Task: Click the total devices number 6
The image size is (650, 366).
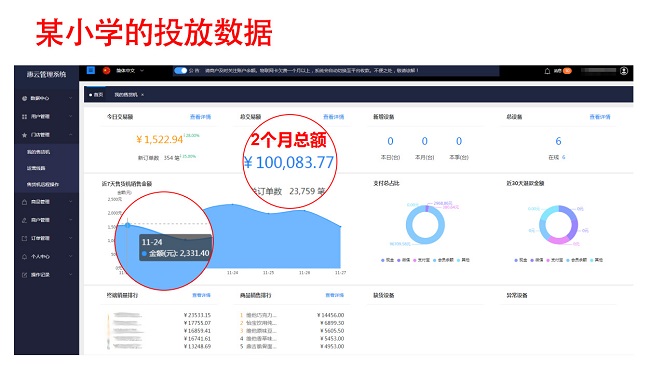Action: point(558,141)
